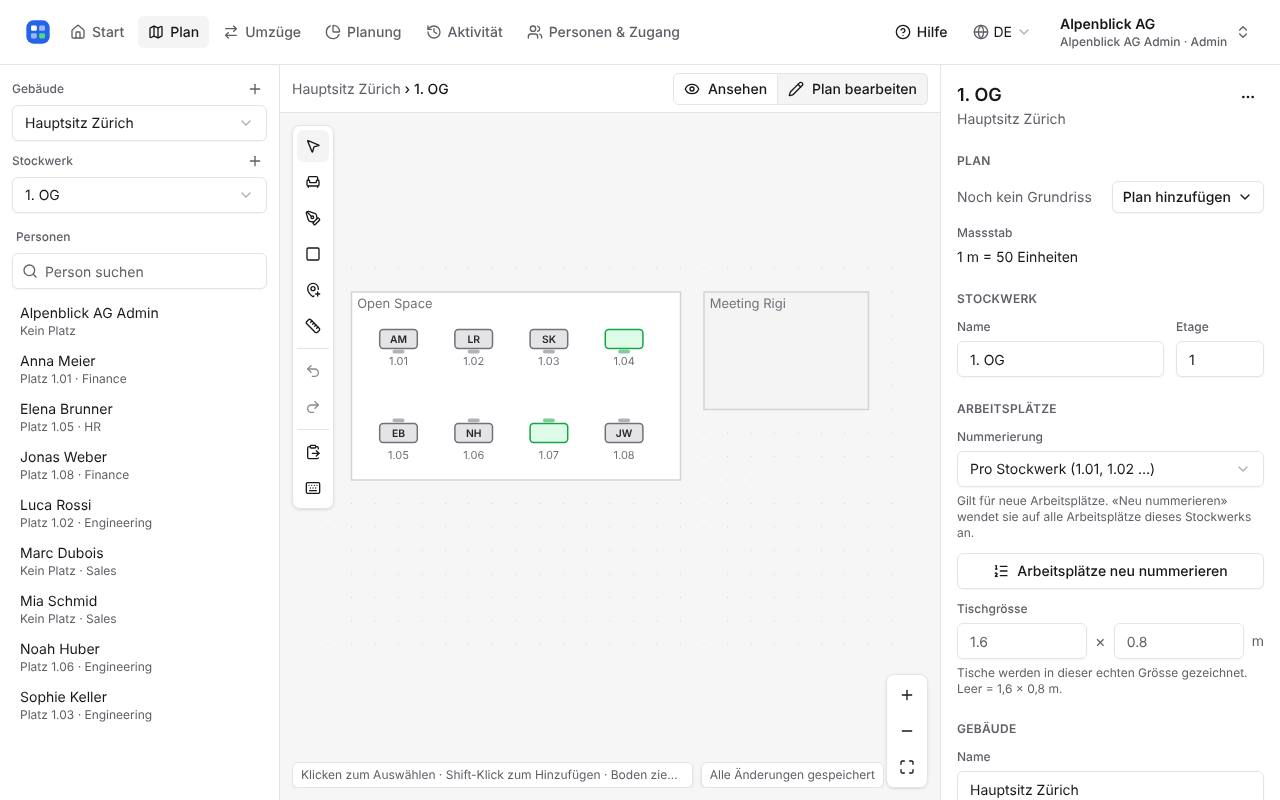Click the floor Name field 1. OG

(x=1060, y=360)
